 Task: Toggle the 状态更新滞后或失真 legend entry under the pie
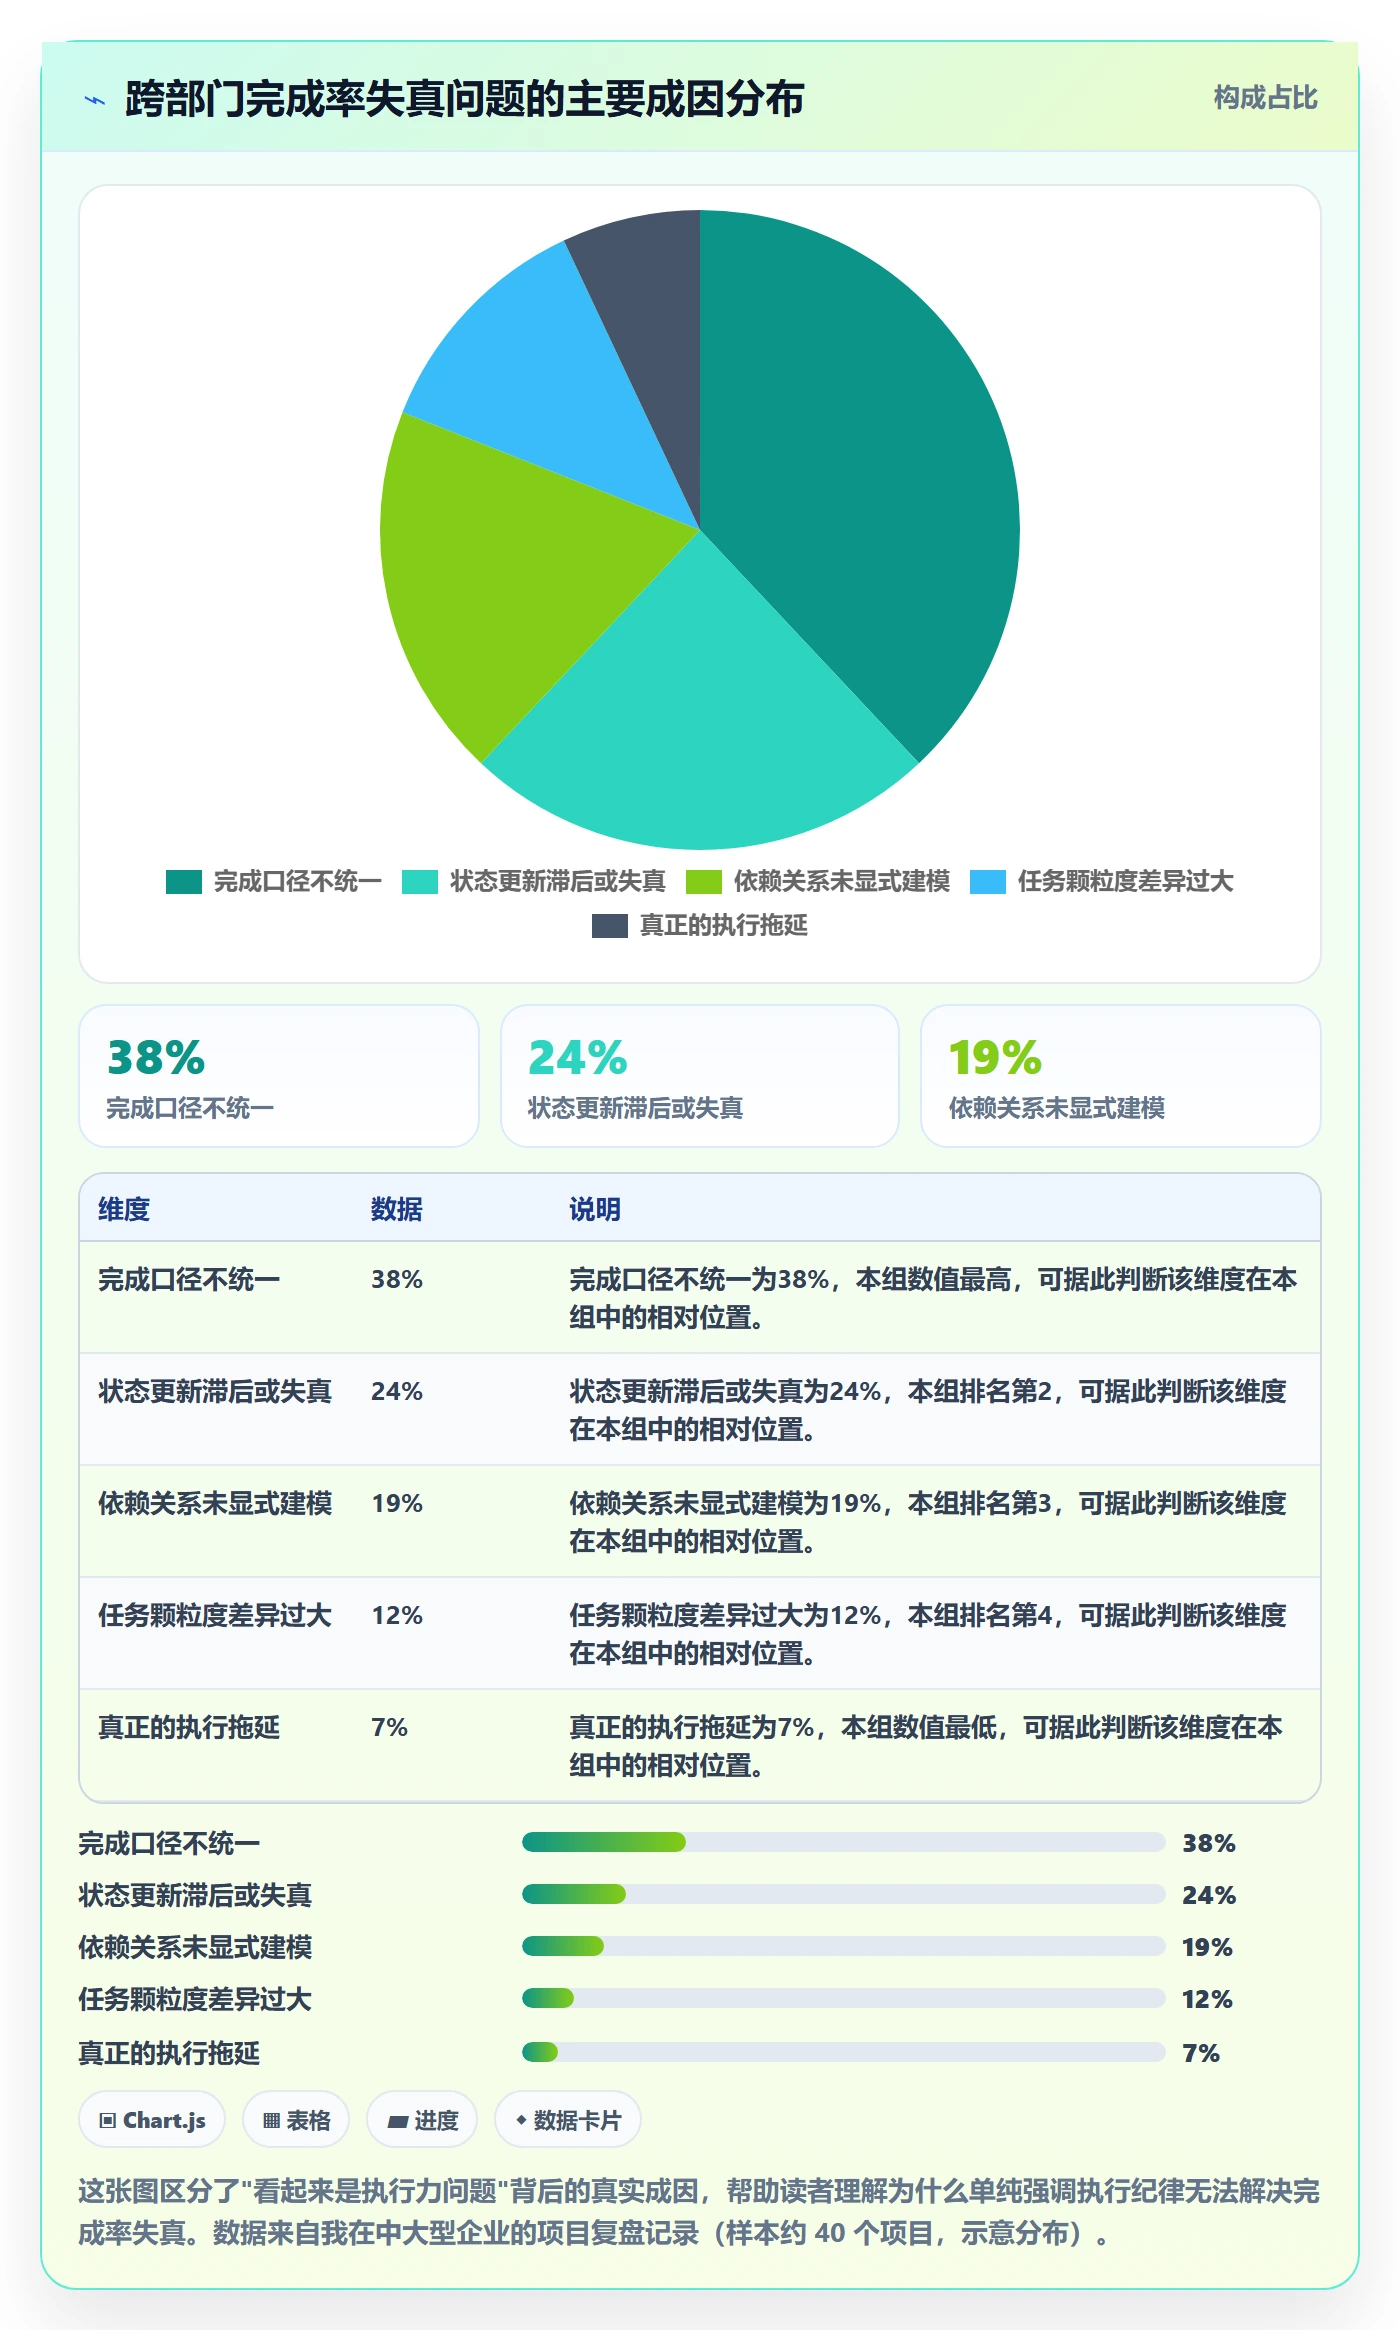[534, 881]
